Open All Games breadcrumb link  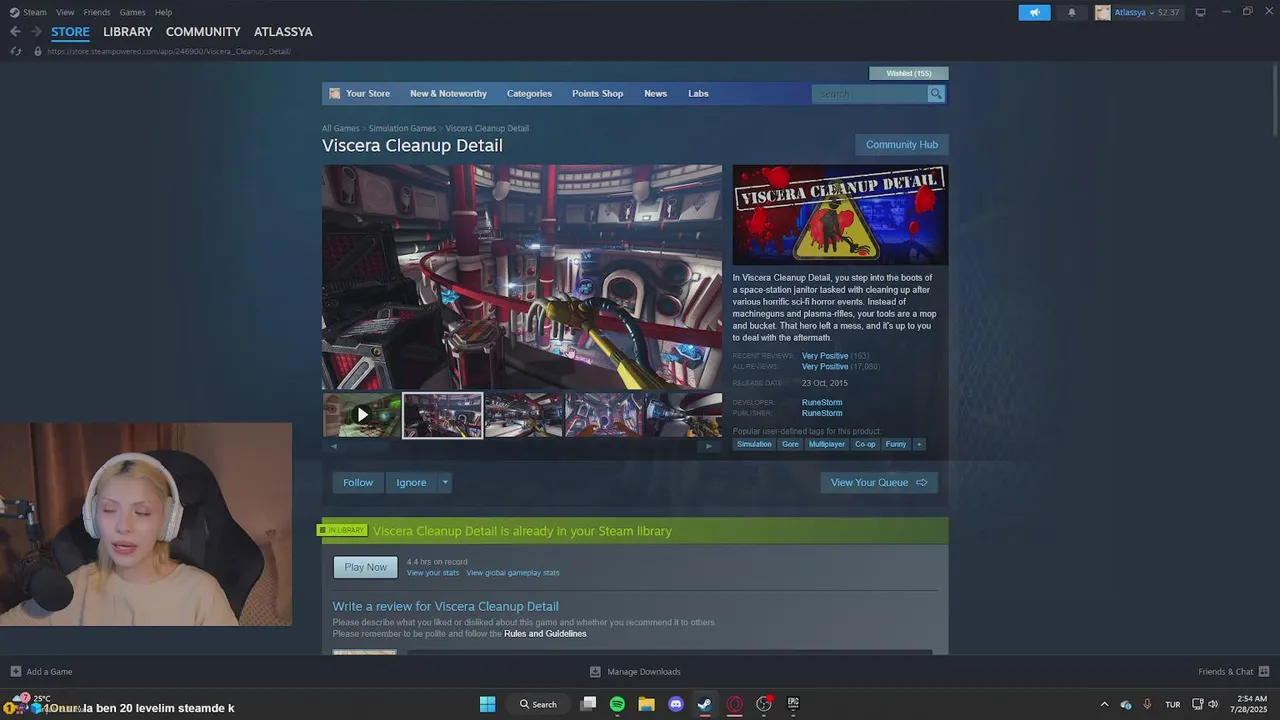340,128
